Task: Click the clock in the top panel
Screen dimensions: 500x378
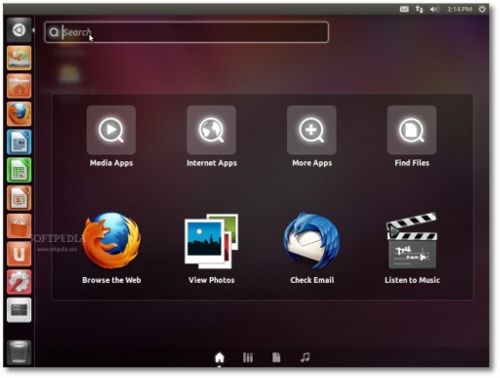Action: click(x=460, y=10)
